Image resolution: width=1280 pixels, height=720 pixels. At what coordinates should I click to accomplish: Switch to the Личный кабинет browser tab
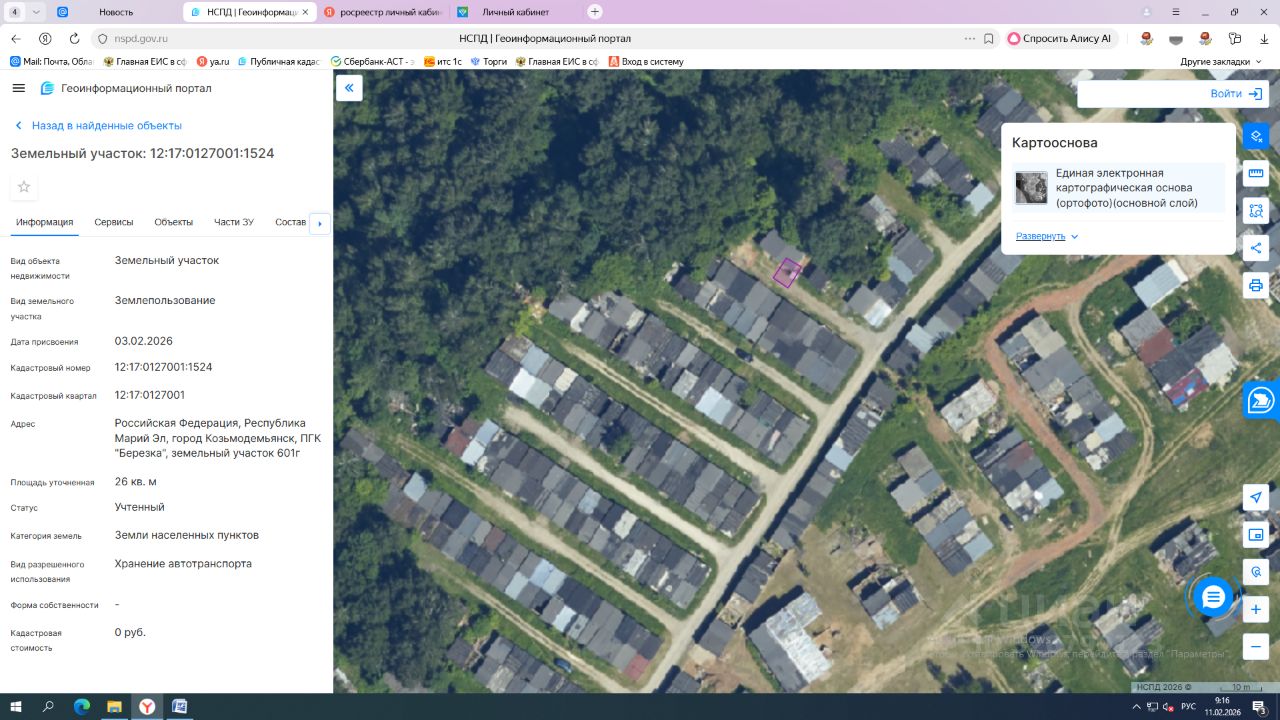(515, 12)
